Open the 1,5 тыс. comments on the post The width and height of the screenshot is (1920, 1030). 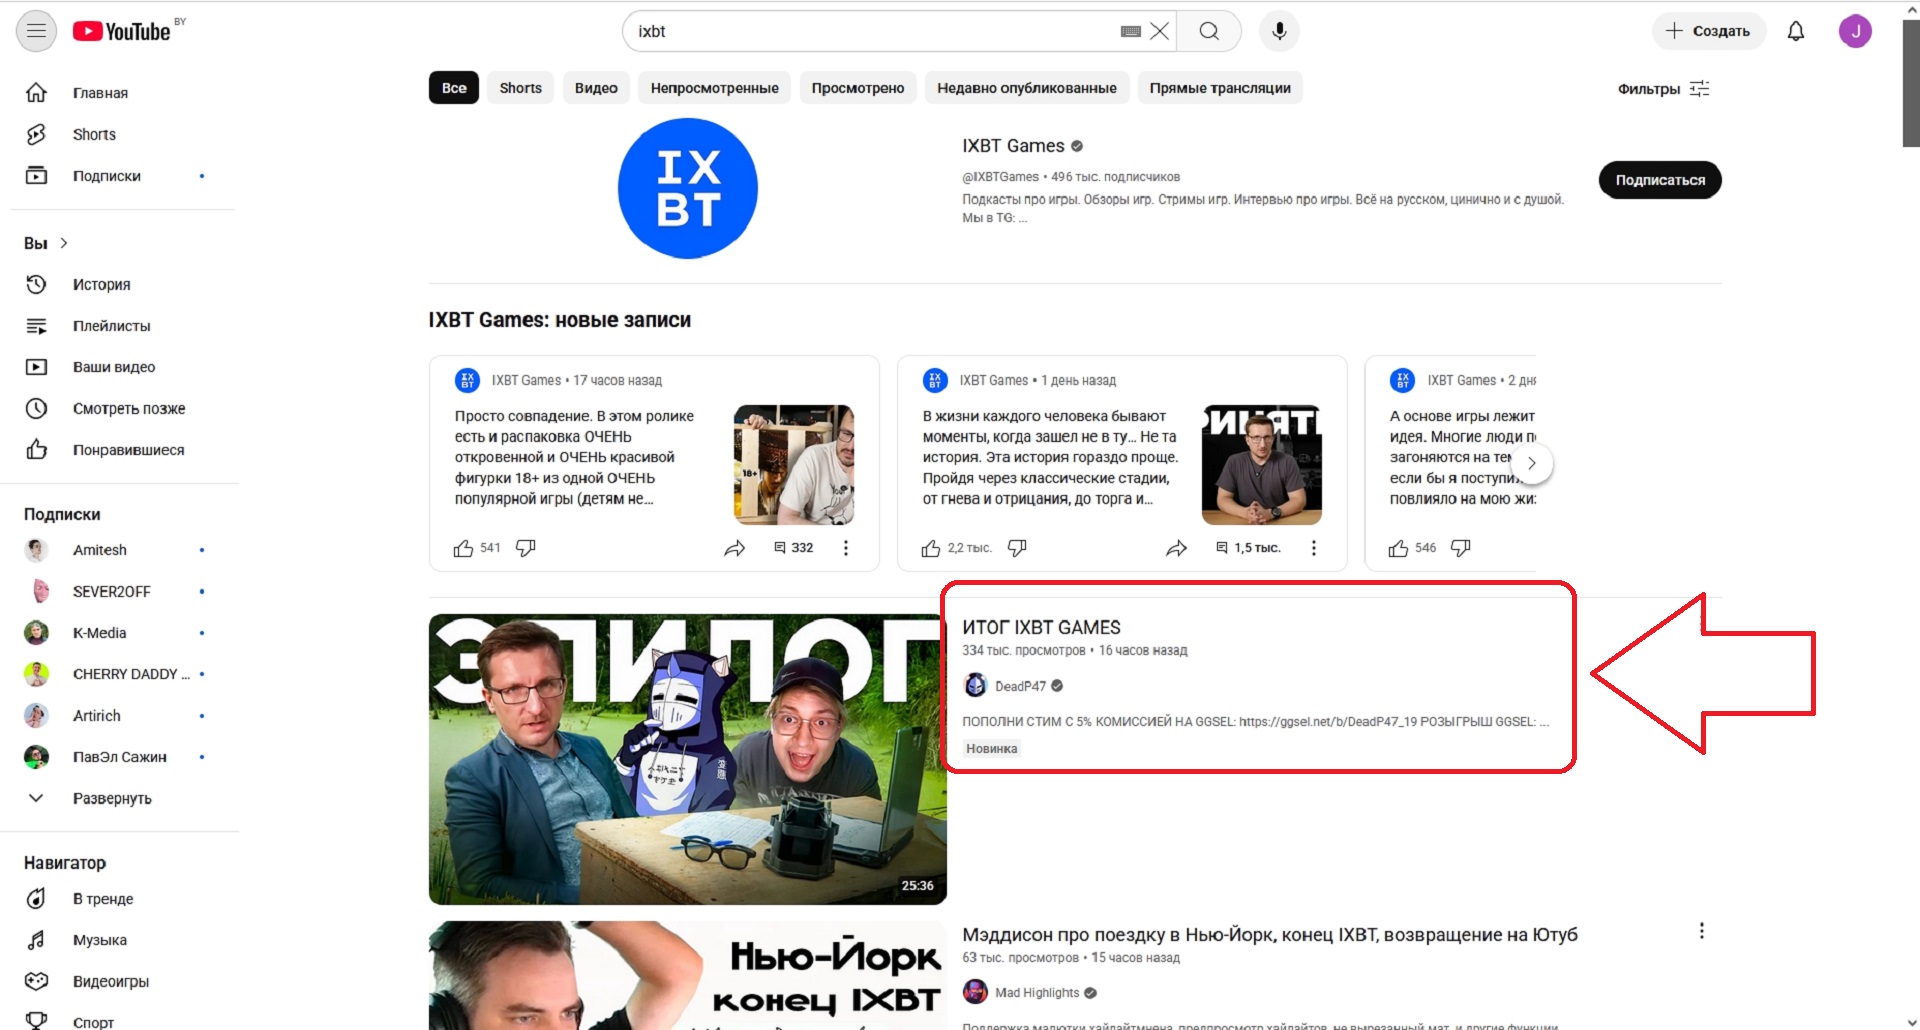pos(1248,548)
